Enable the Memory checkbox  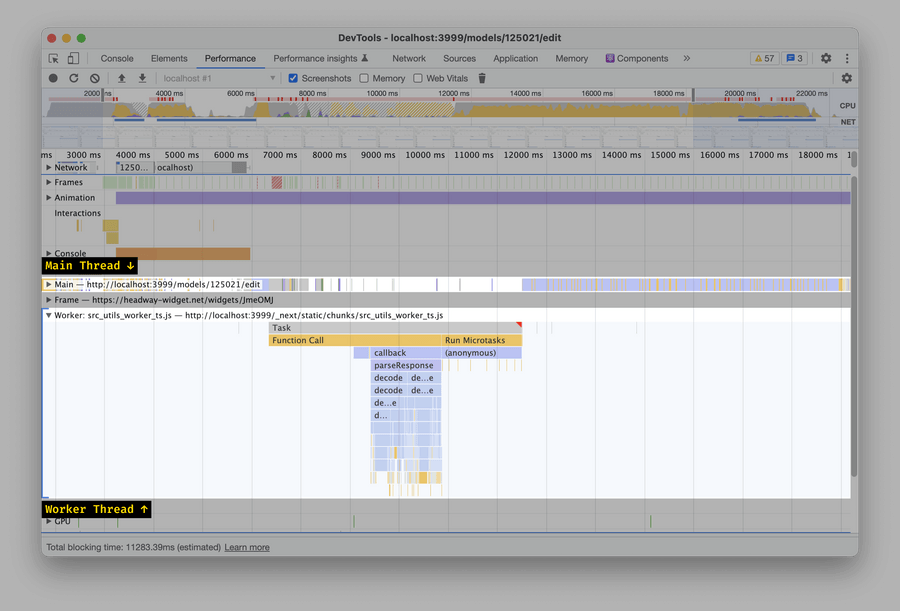[364, 78]
